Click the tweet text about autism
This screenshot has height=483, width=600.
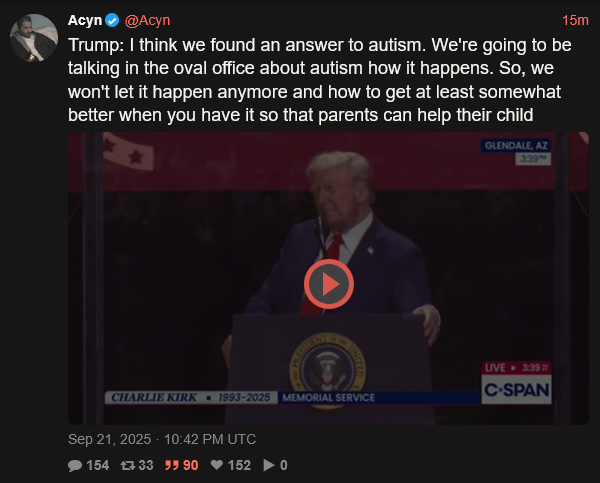point(320,80)
